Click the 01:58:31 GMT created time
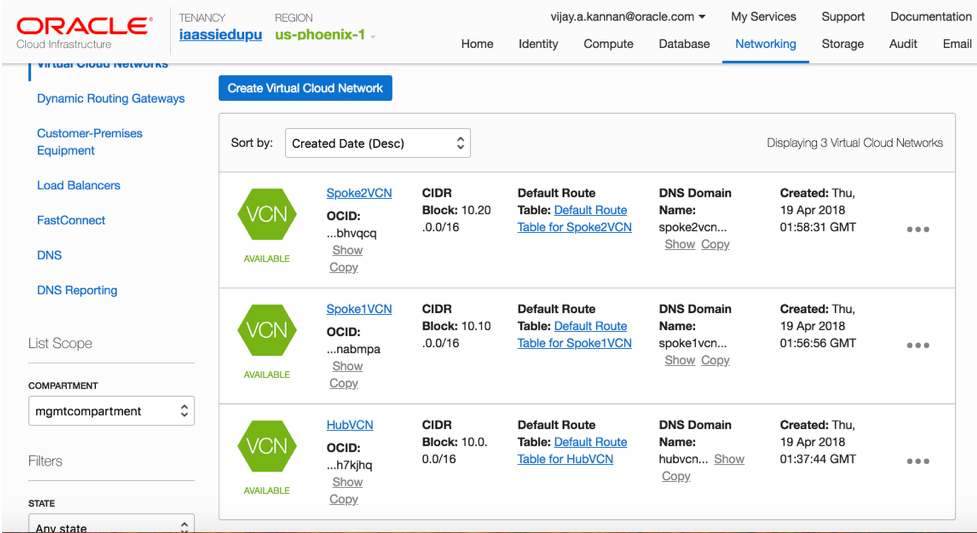This screenshot has width=977, height=533. 818,228
